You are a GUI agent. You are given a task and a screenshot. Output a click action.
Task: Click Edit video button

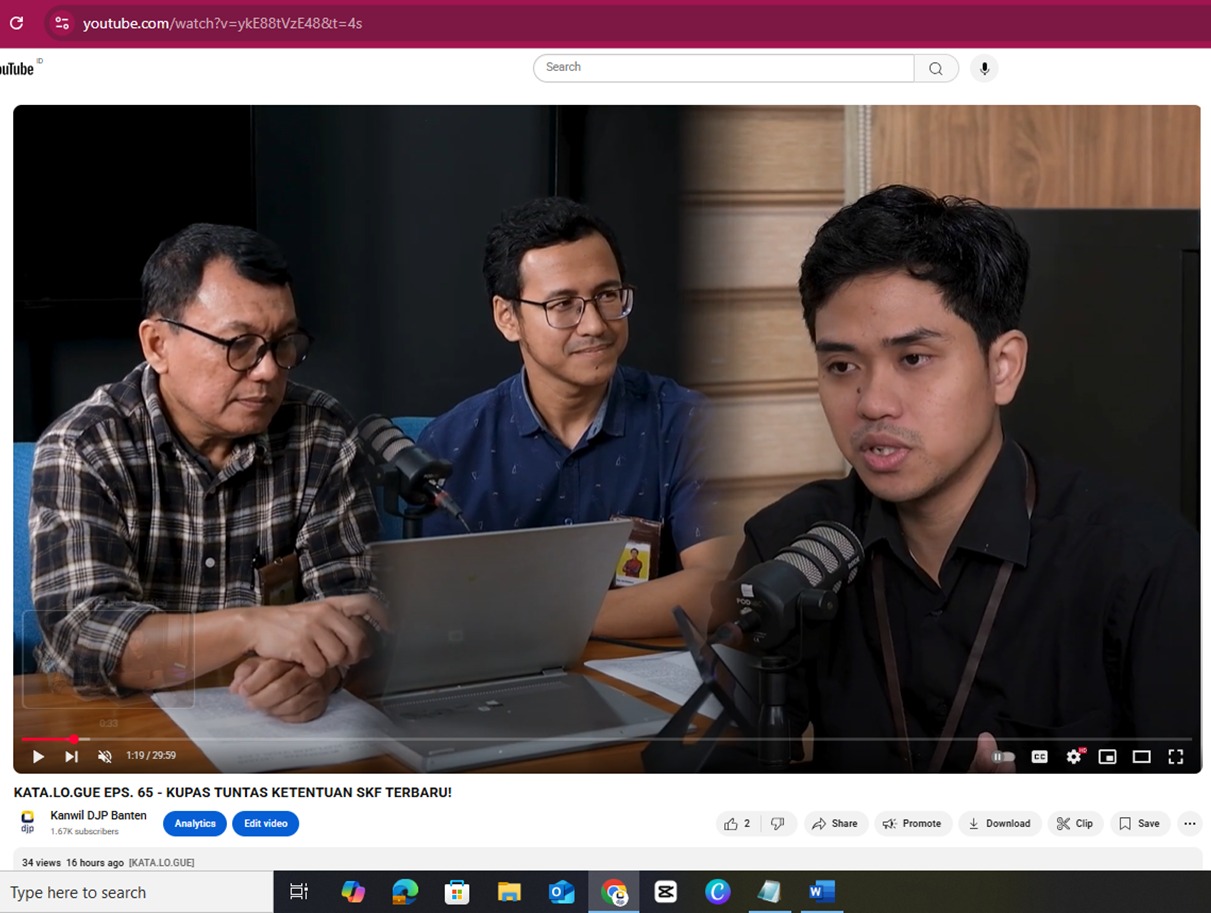pyautogui.click(x=265, y=824)
